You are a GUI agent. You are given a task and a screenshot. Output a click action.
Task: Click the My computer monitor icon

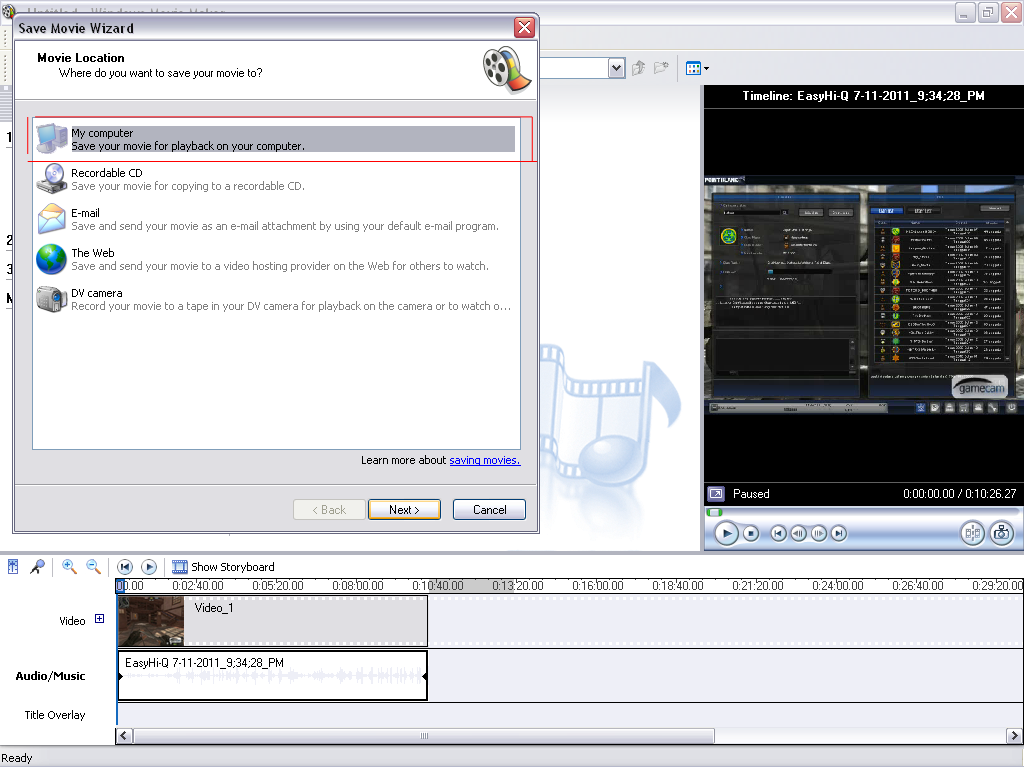(x=52, y=138)
